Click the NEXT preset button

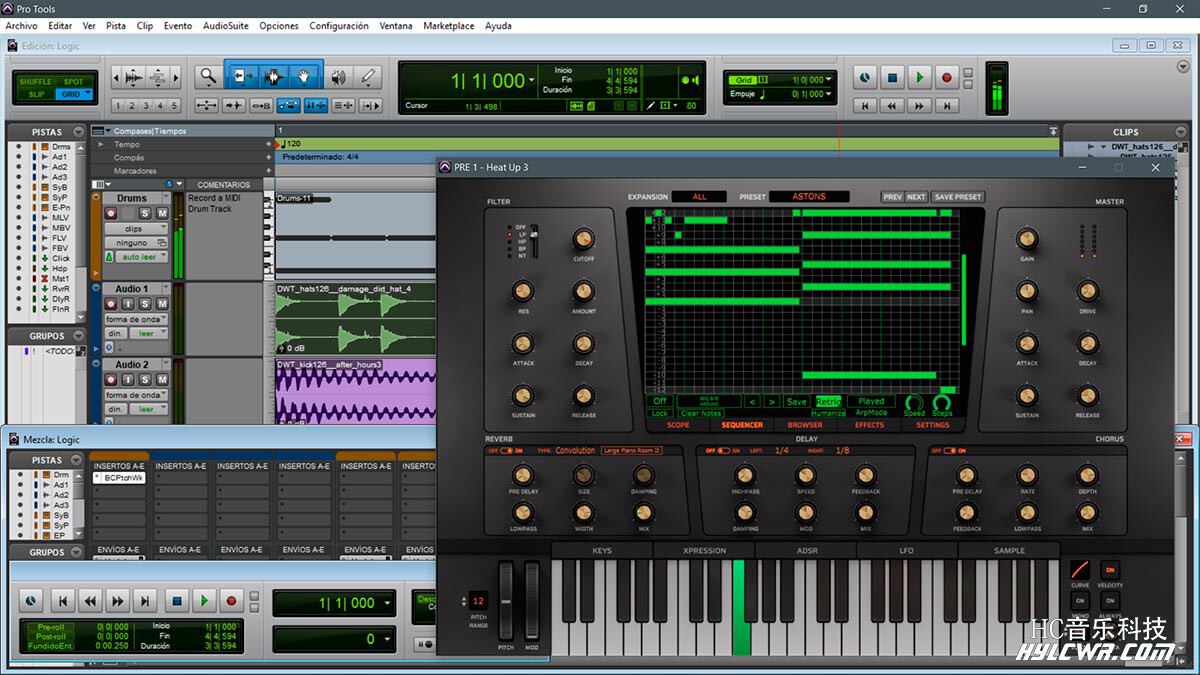[916, 197]
